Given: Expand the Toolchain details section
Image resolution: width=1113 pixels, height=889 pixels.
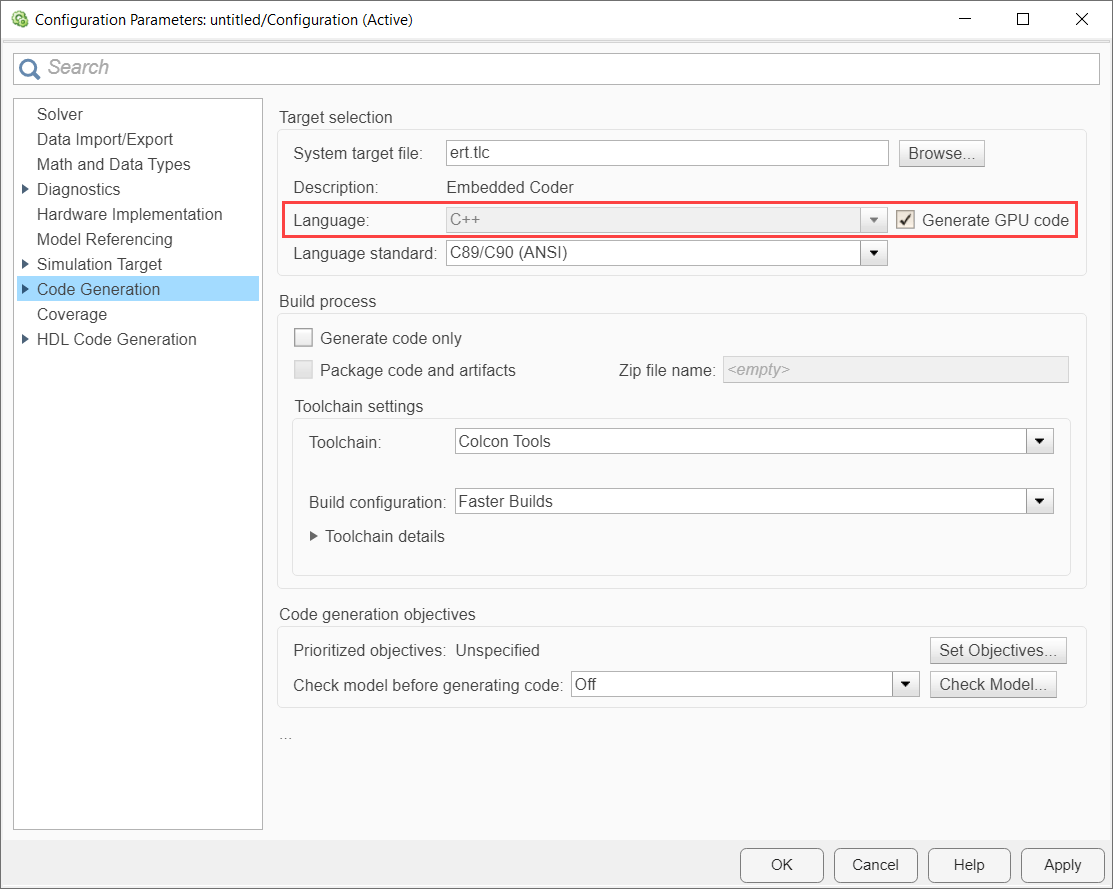Looking at the screenshot, I should (314, 536).
